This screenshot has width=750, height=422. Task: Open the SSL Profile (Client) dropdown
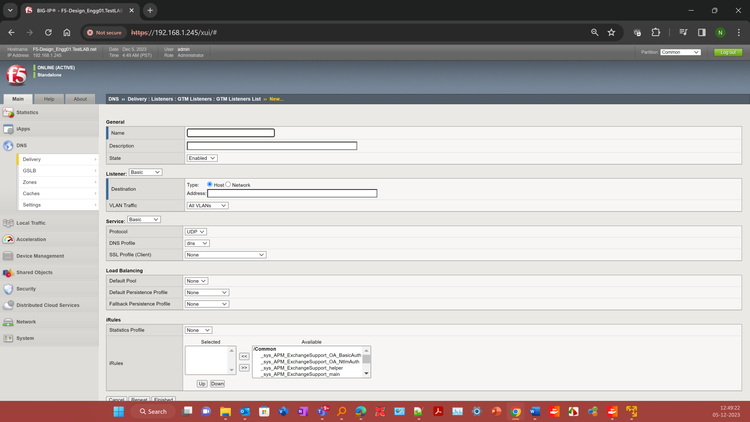tap(226, 255)
